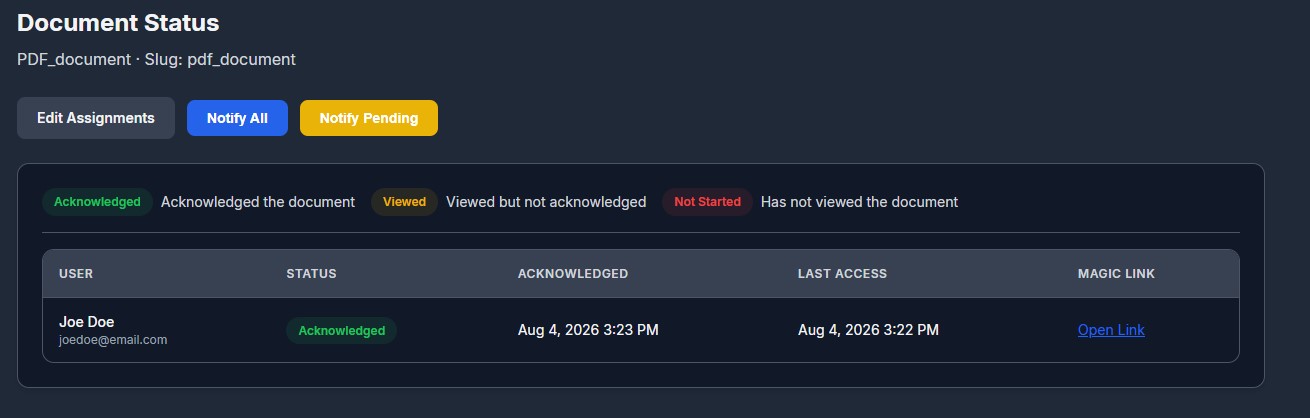Select the Last Access column header
This screenshot has height=418, width=1310.
tap(842, 274)
